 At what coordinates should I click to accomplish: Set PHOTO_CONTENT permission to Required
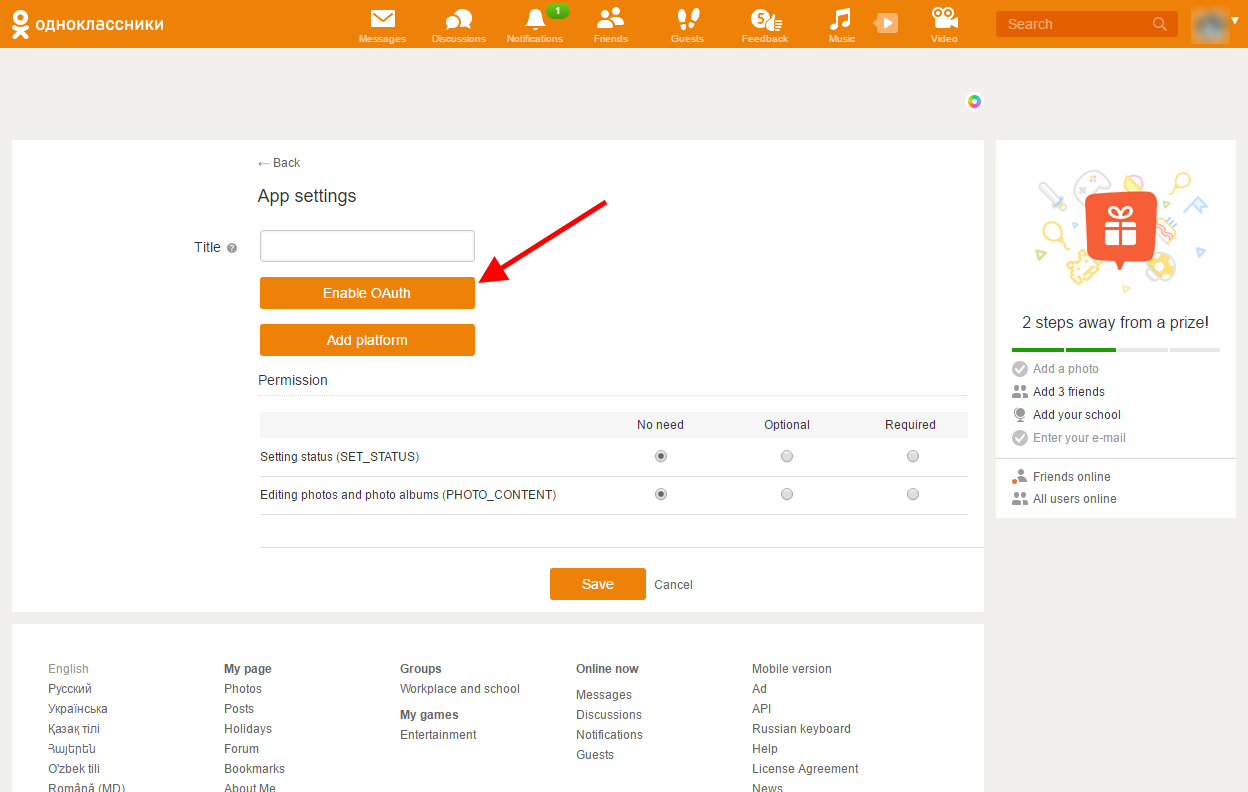[x=913, y=494]
